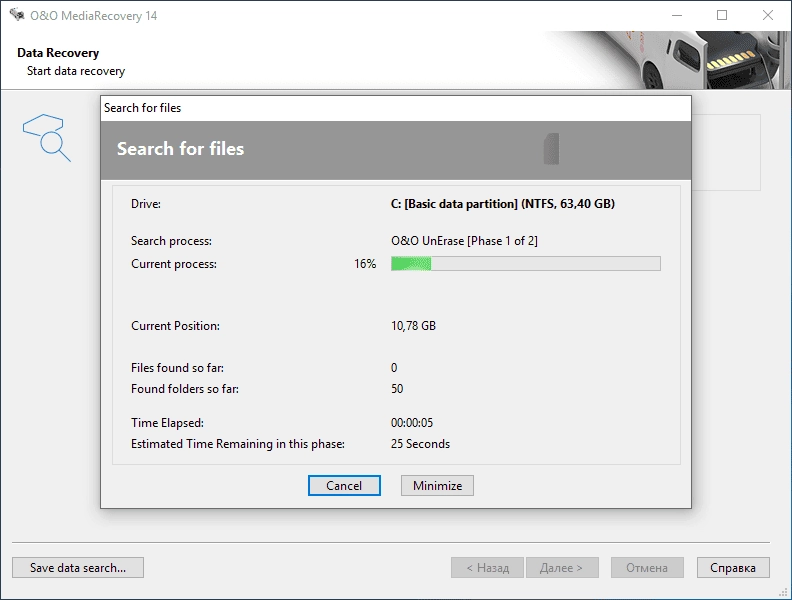The height and width of the screenshot is (600, 792).
Task: Click the 'Search for files' dialog title bar
Action: 395,108
